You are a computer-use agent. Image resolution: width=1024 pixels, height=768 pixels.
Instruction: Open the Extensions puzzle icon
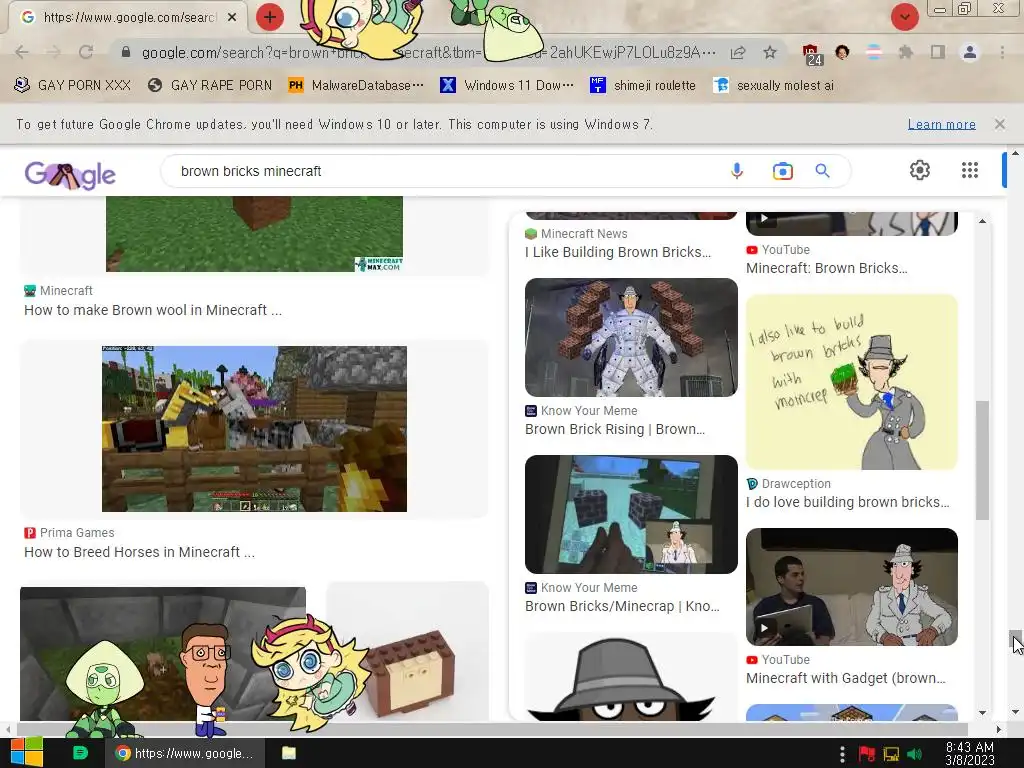906,52
